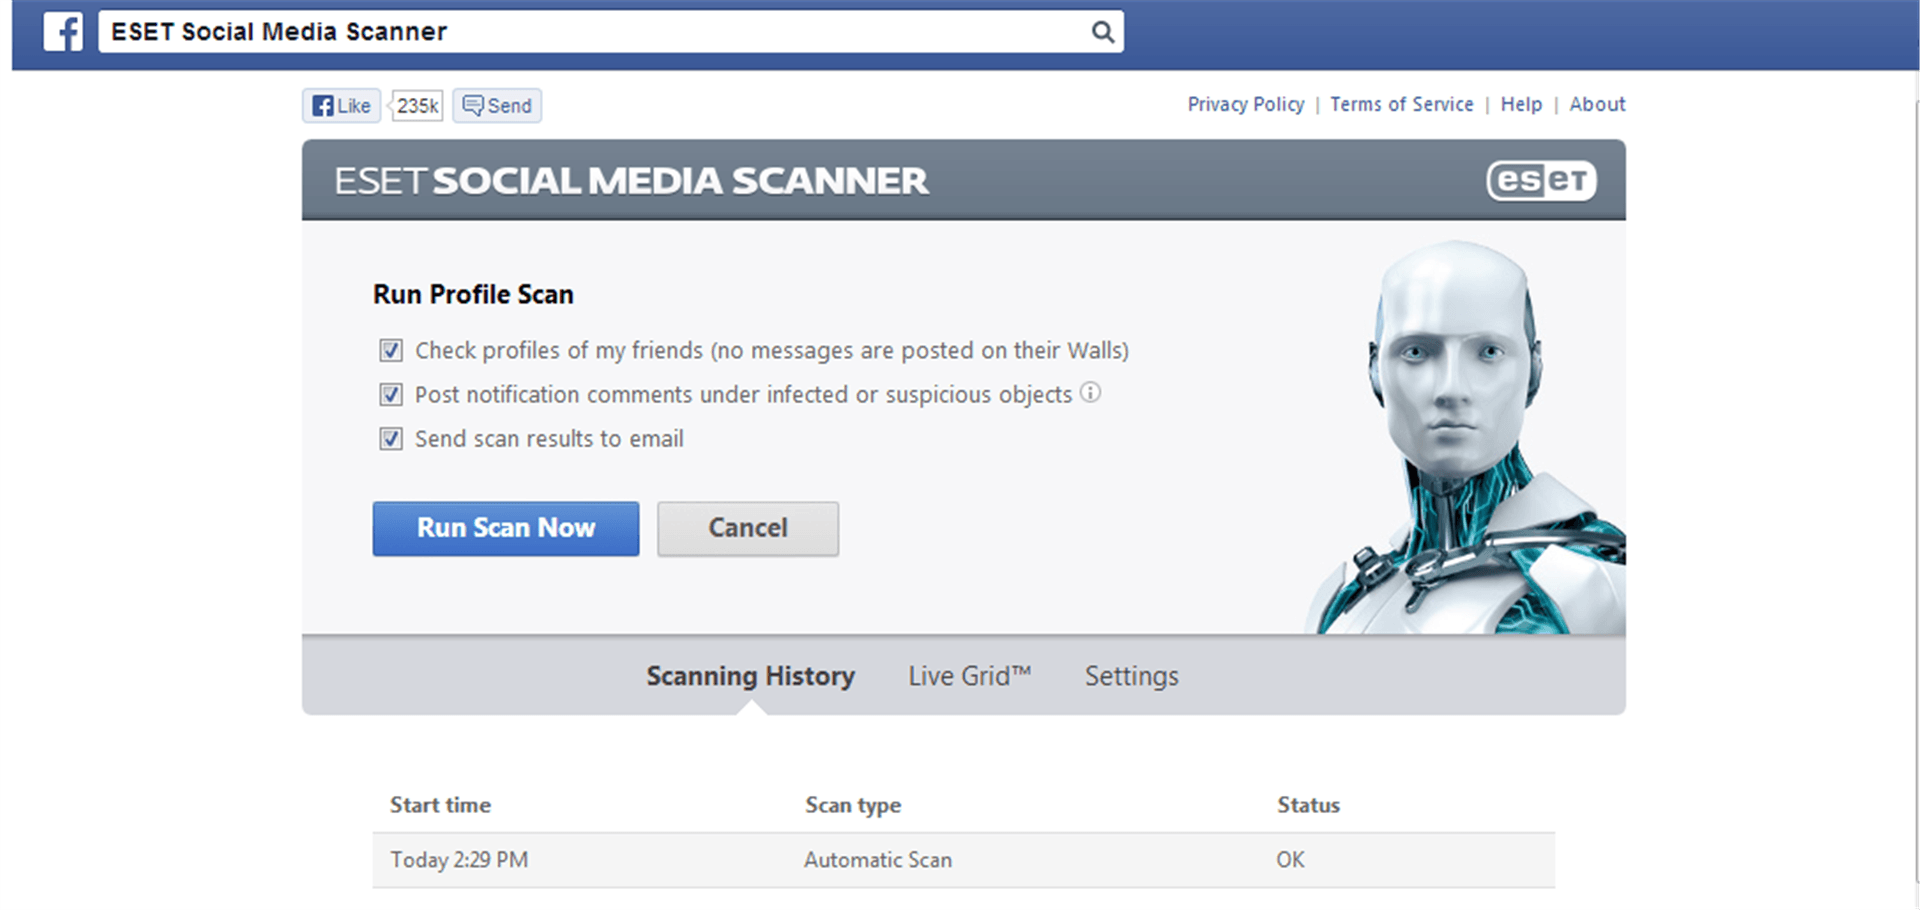
Task: Click the Facebook logo icon
Action: 63,32
